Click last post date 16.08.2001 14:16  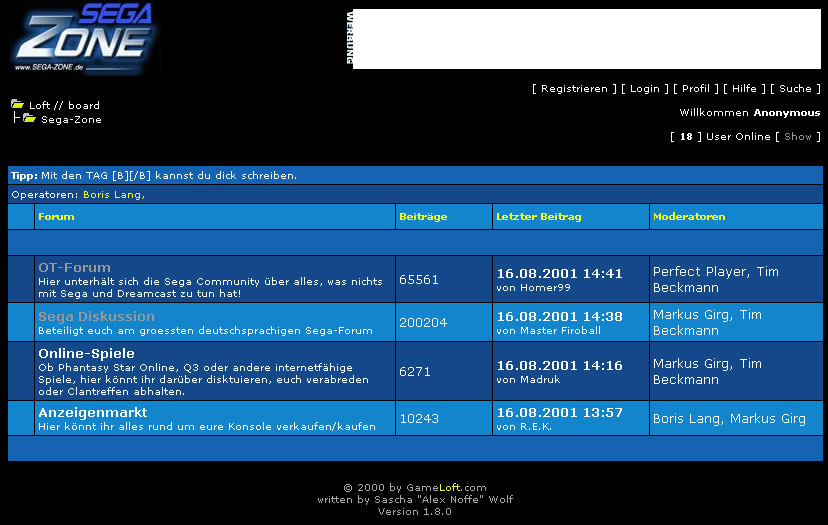pos(559,365)
